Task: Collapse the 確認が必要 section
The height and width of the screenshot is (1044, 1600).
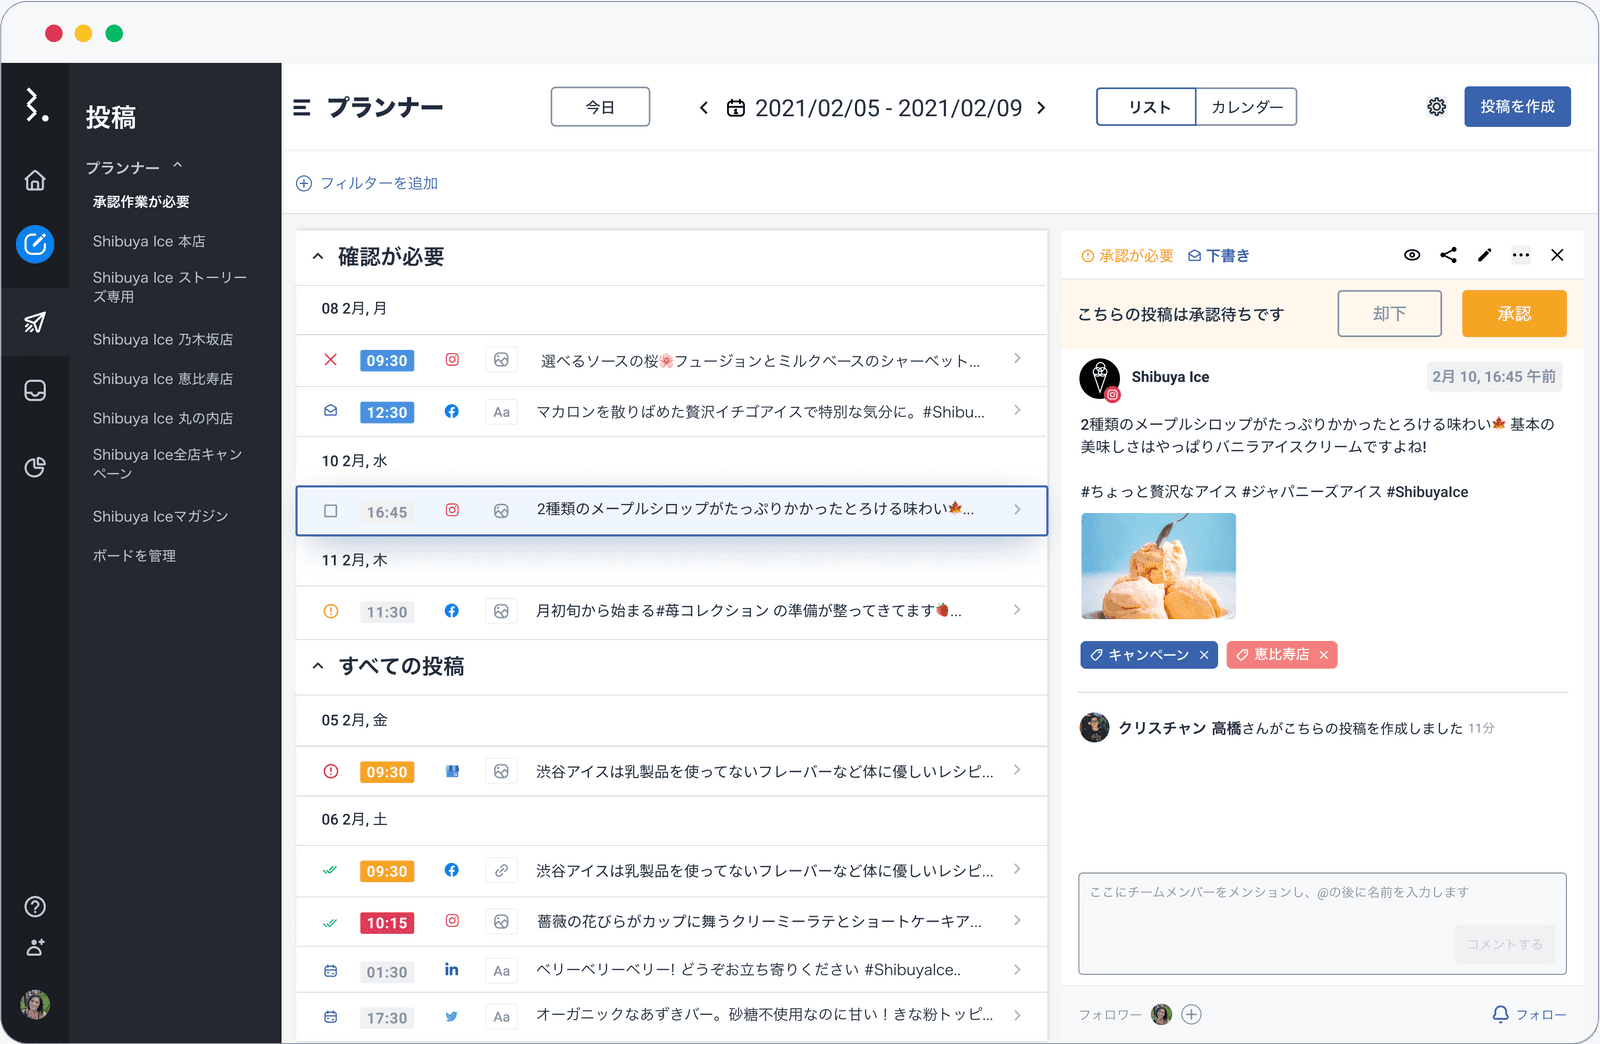Action: click(318, 257)
